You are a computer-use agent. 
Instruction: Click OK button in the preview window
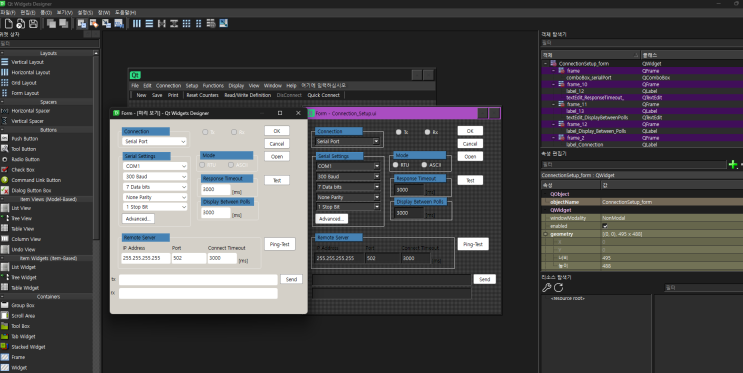277,131
